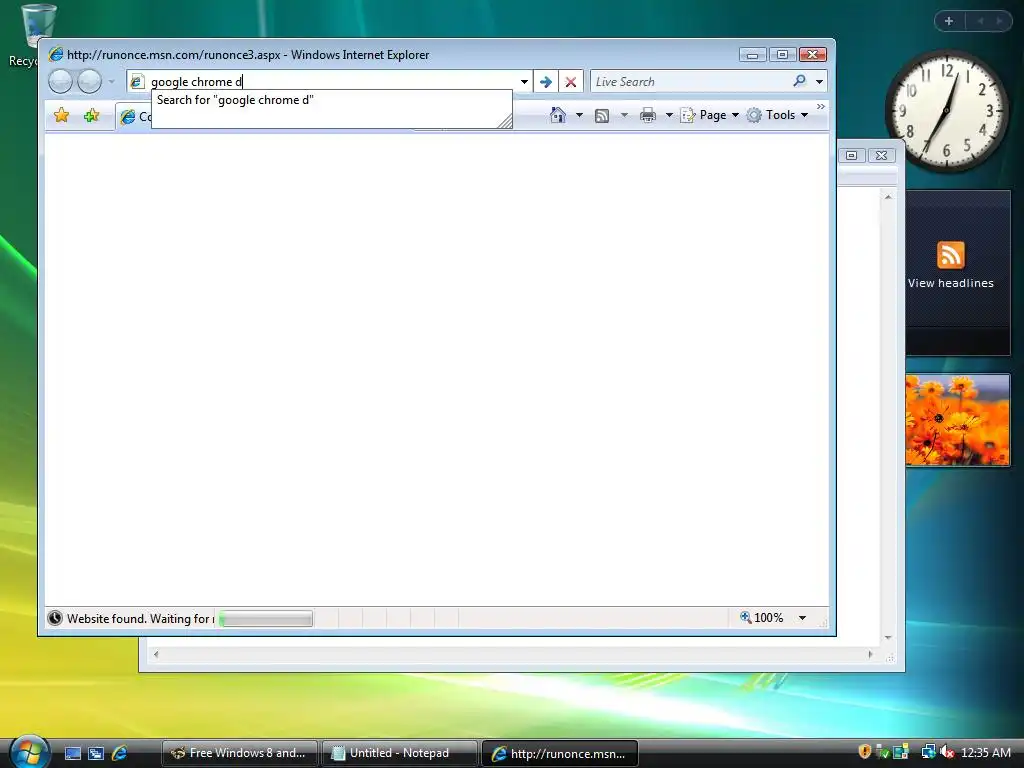Click the runonce.msn taskbar button

coord(560,753)
